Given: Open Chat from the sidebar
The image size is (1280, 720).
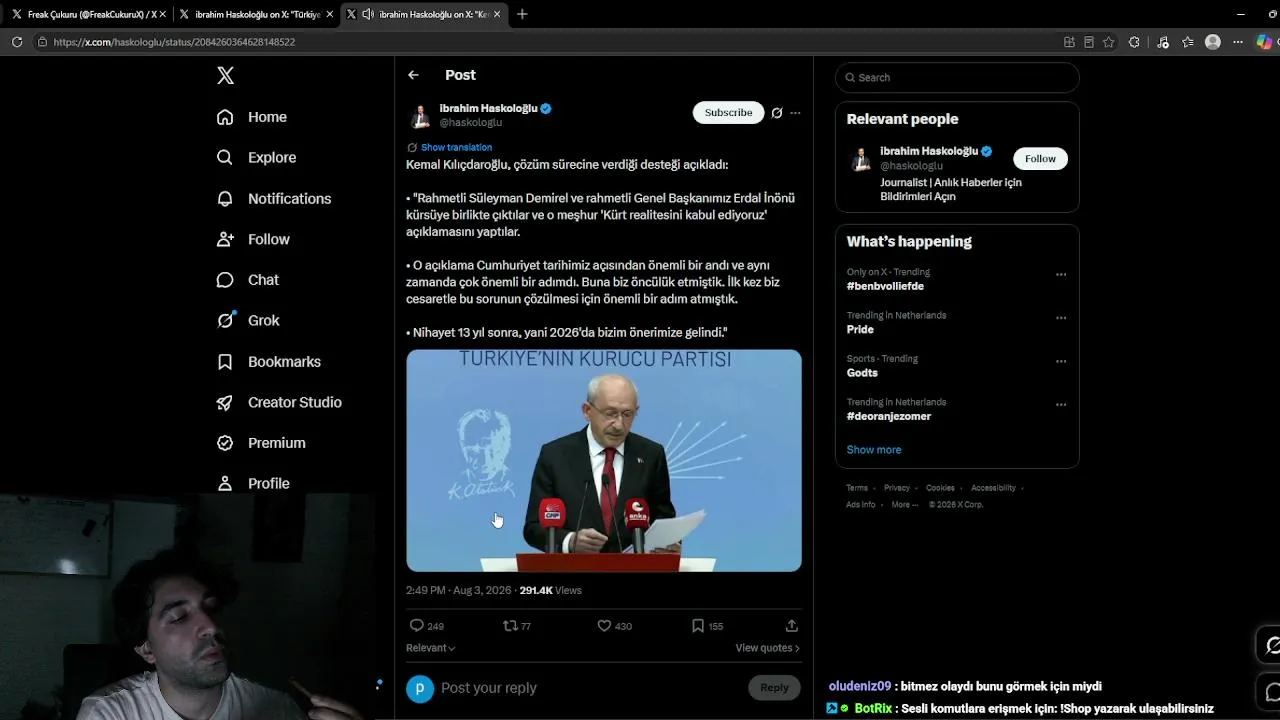Looking at the screenshot, I should pyautogui.click(x=248, y=280).
